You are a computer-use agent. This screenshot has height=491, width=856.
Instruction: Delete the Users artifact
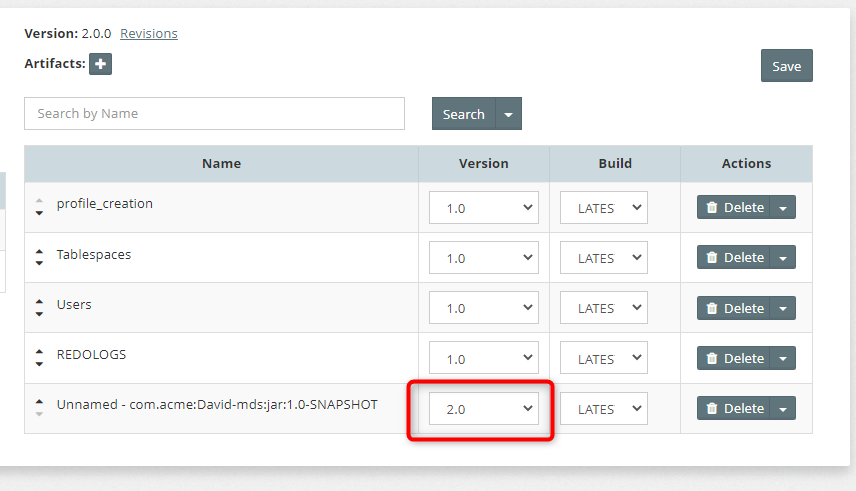tap(734, 309)
